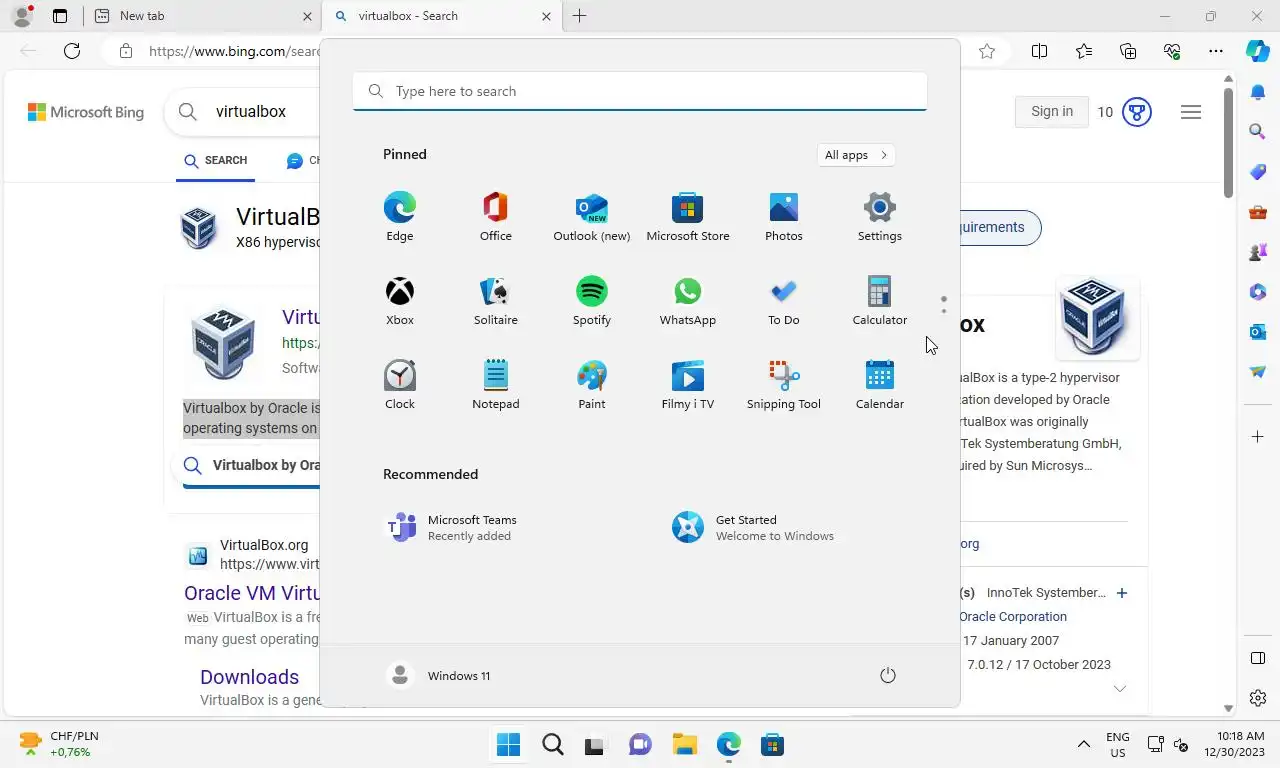Expand the All apps list

click(856, 155)
